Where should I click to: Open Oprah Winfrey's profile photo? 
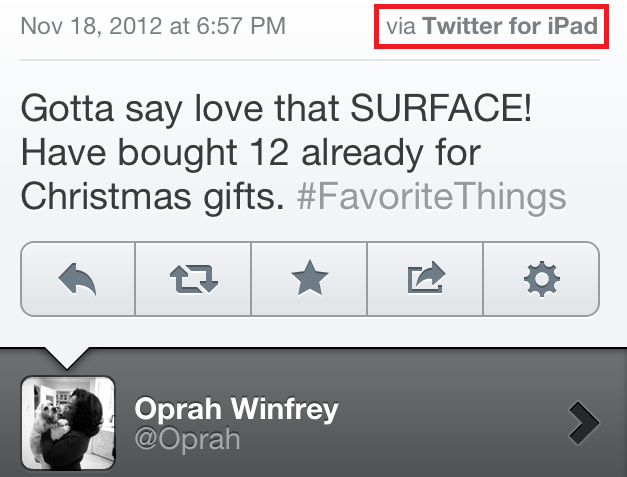coord(68,423)
